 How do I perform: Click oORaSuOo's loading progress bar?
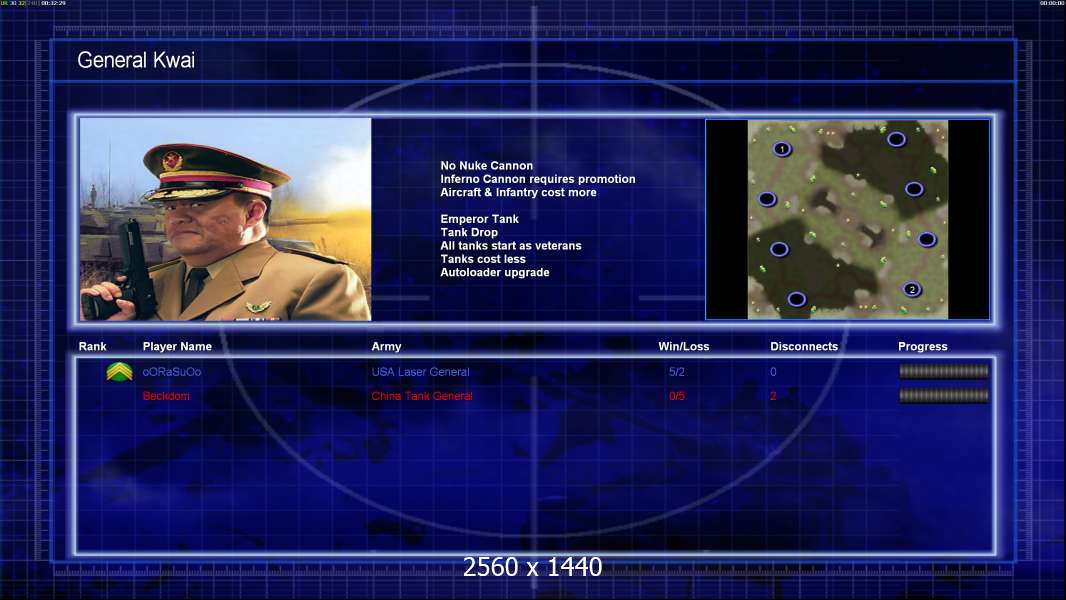[944, 371]
